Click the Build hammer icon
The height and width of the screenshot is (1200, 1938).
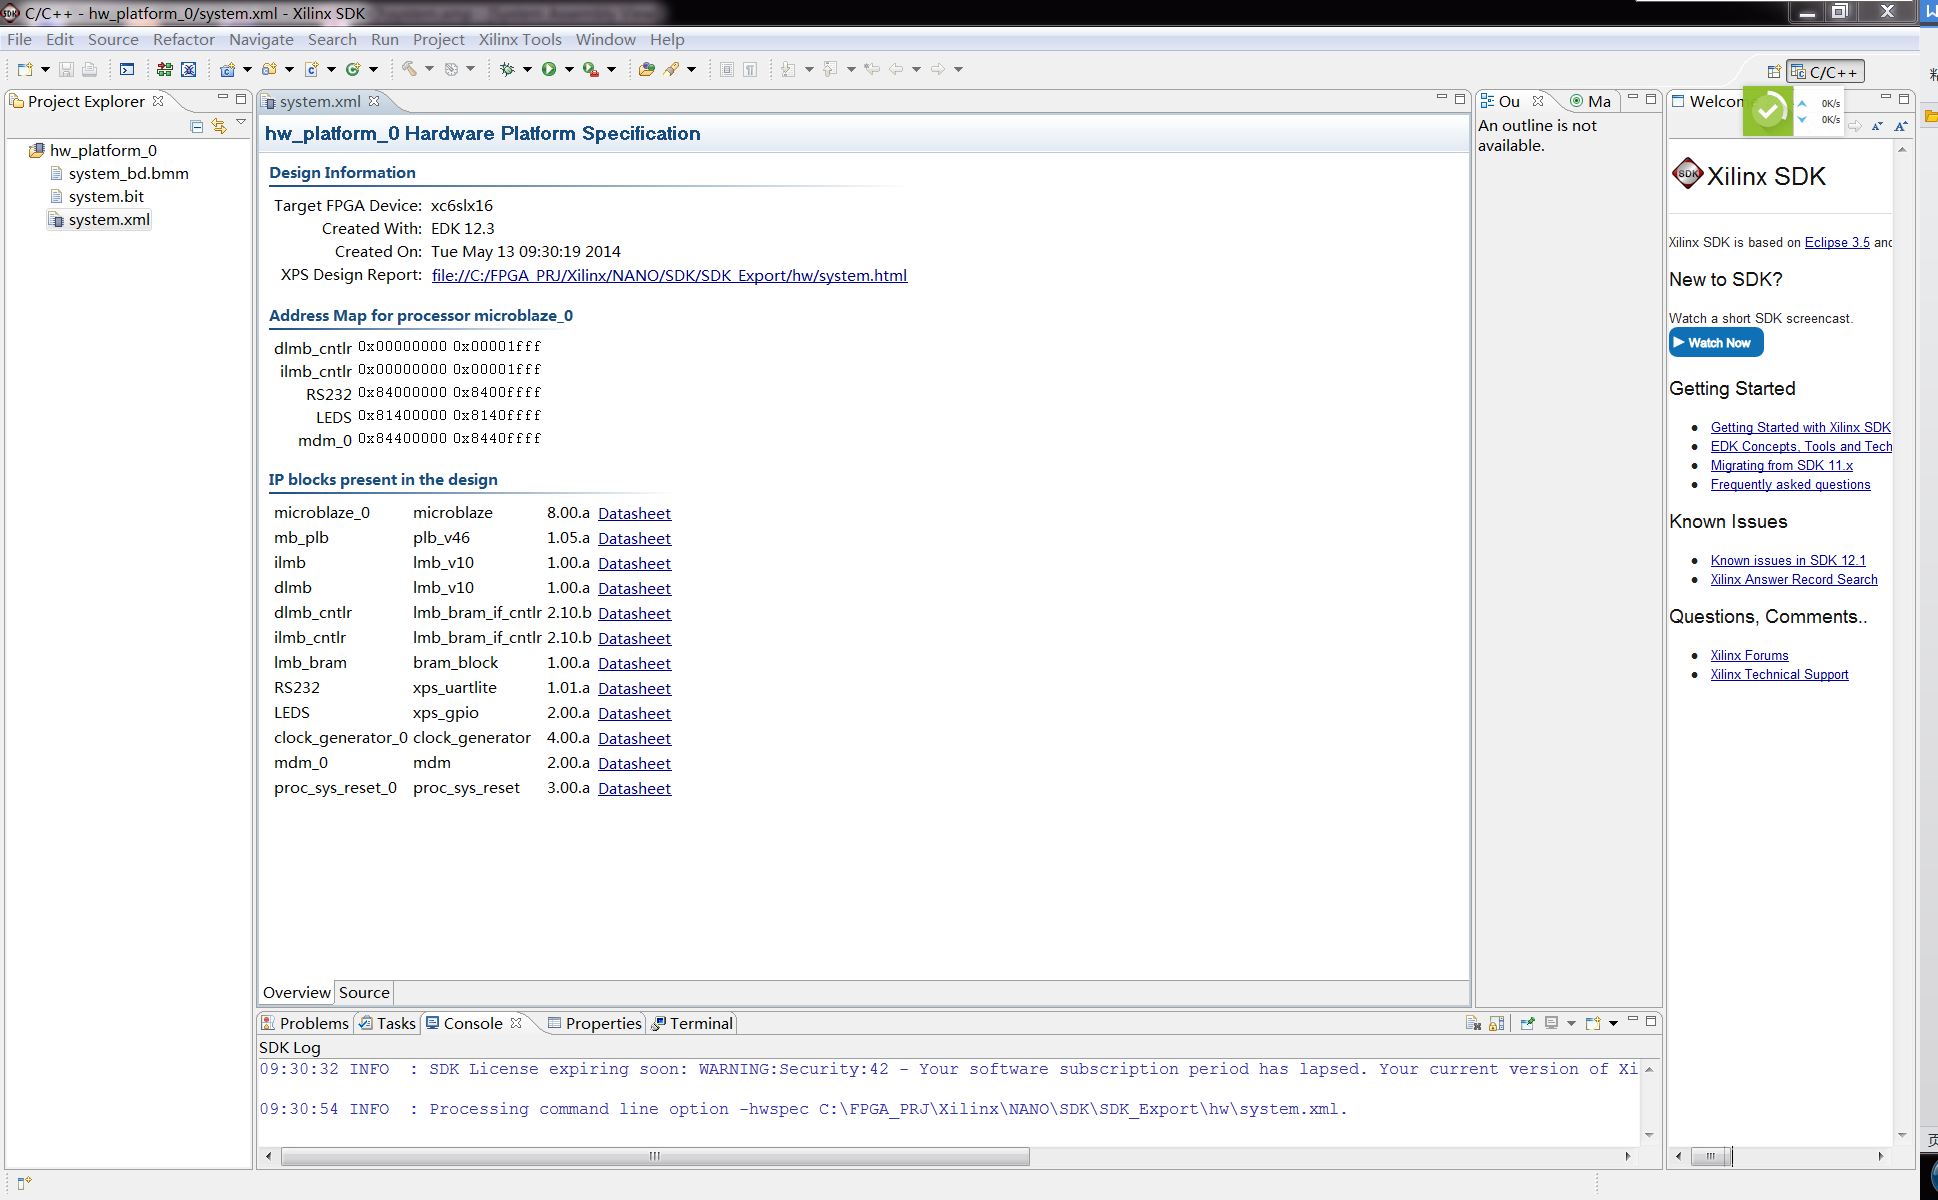point(409,69)
